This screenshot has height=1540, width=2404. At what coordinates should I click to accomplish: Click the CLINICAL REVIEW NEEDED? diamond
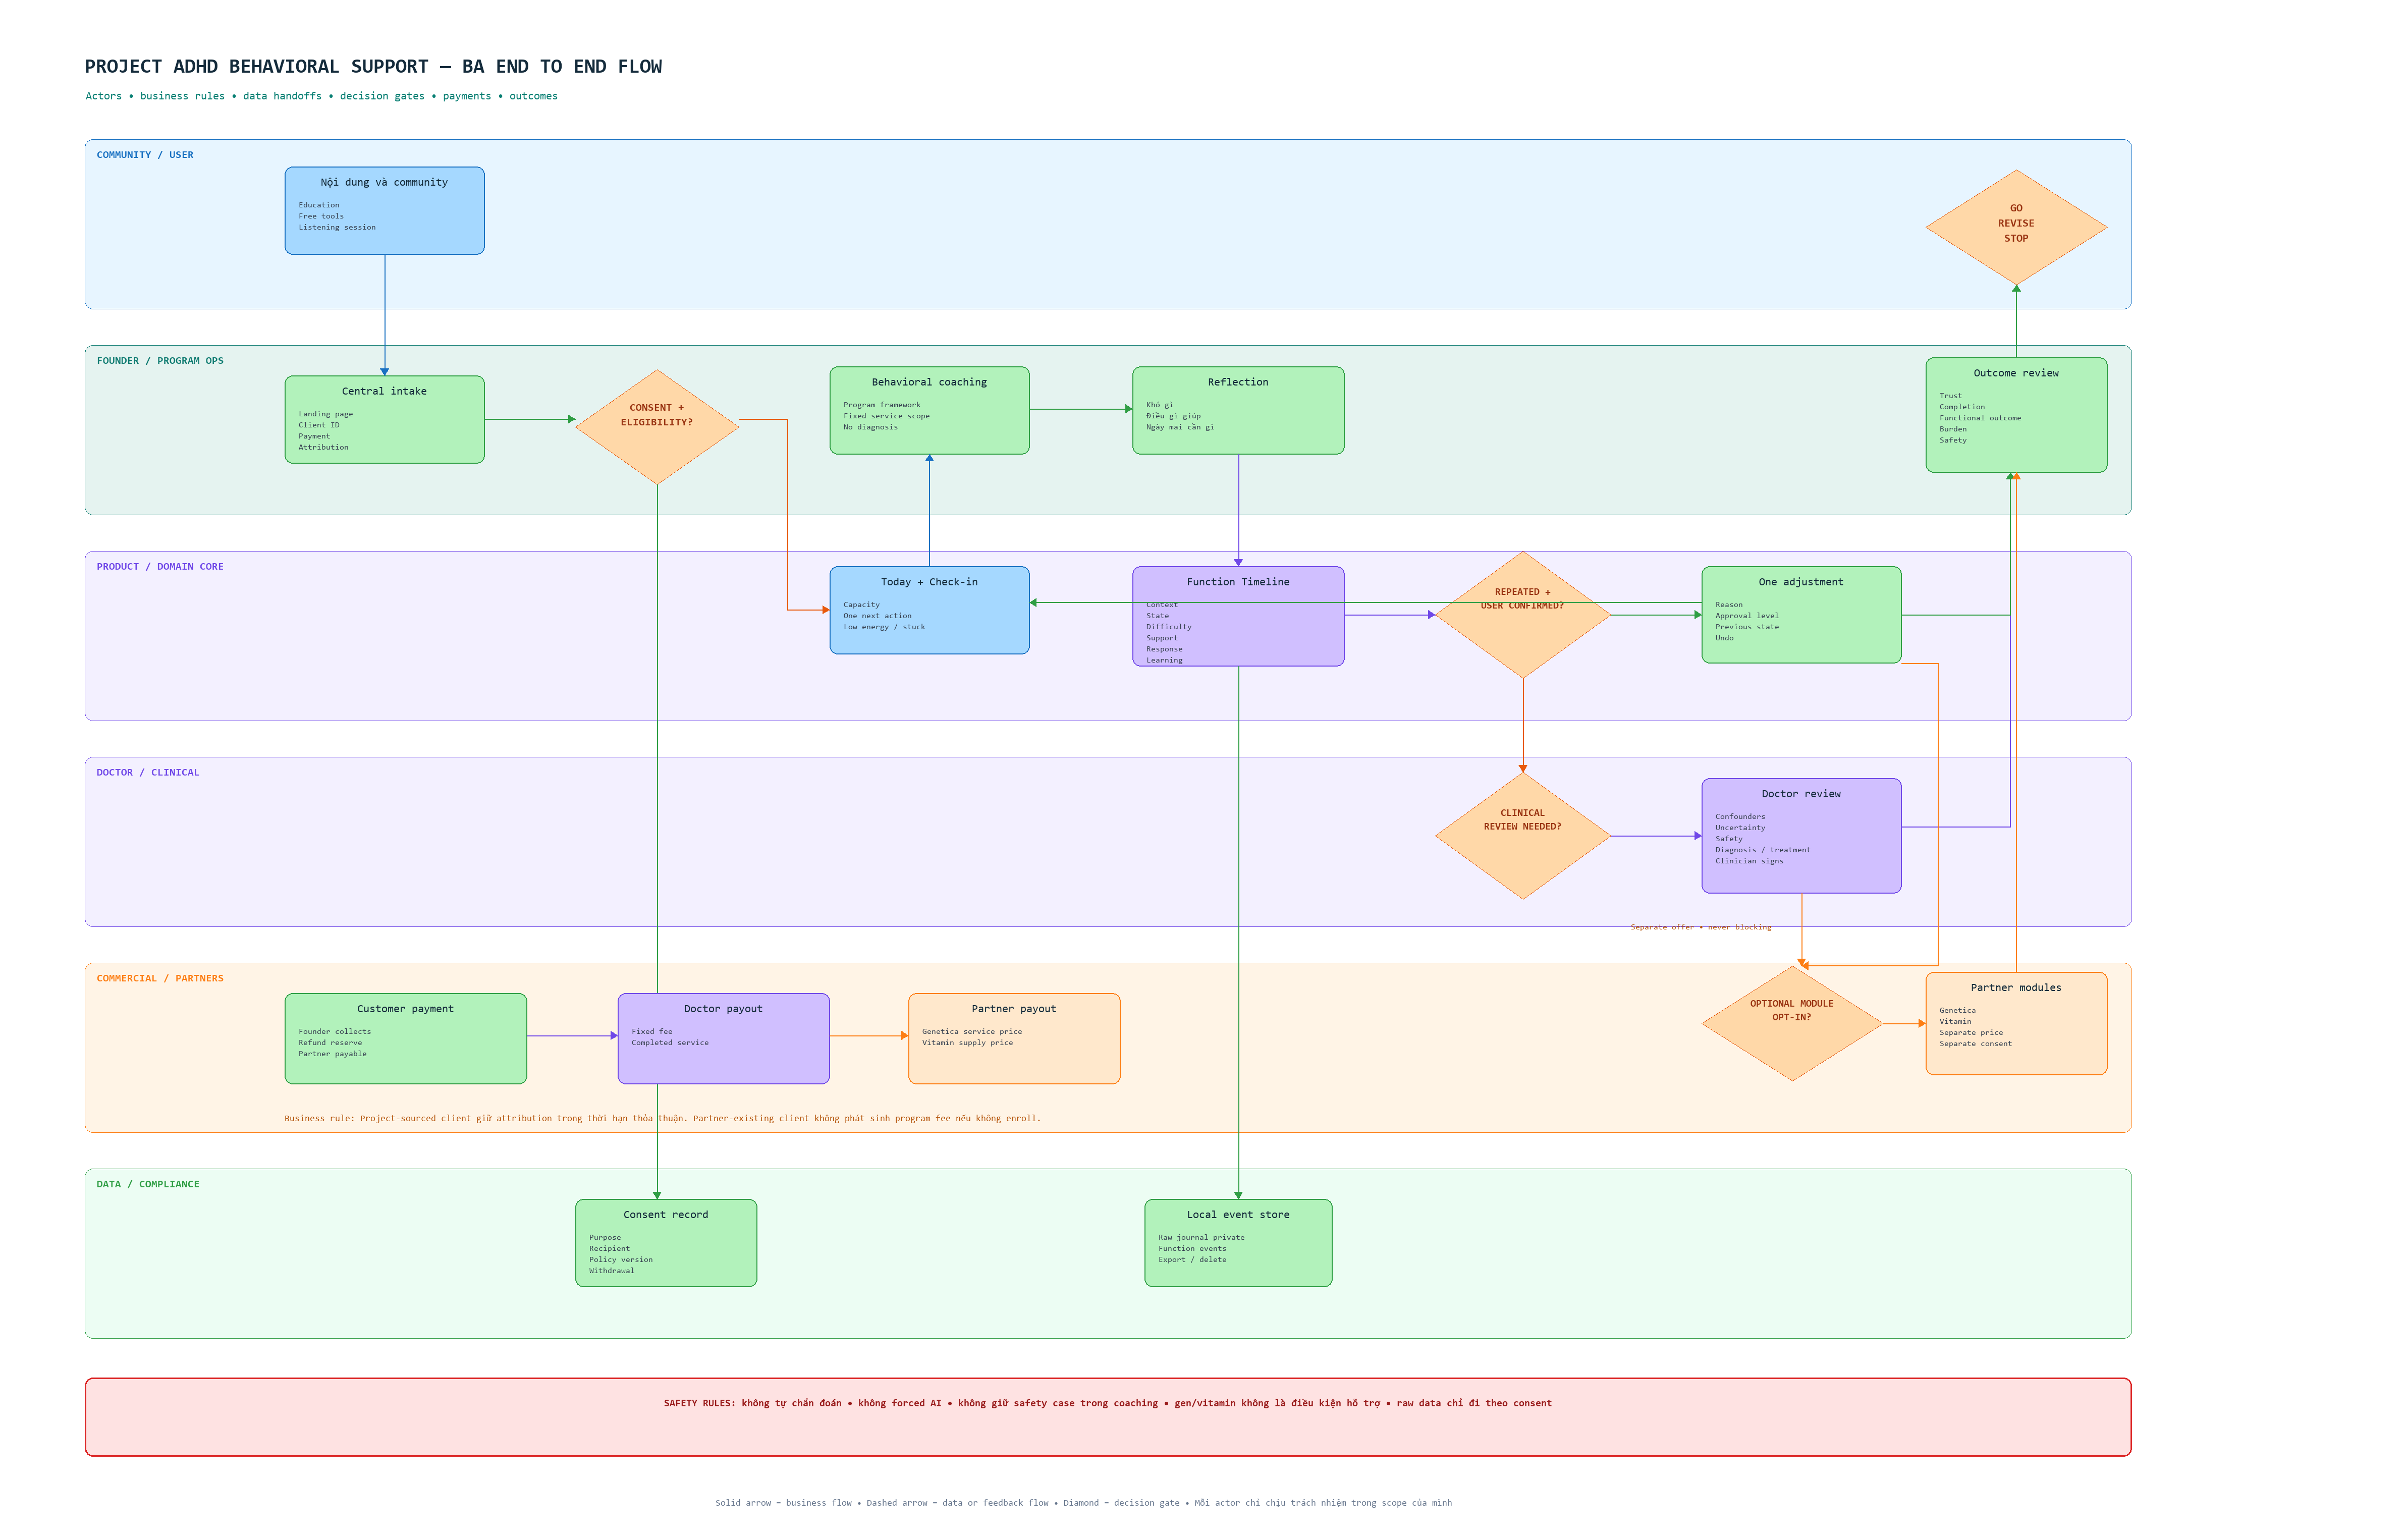click(x=1523, y=836)
